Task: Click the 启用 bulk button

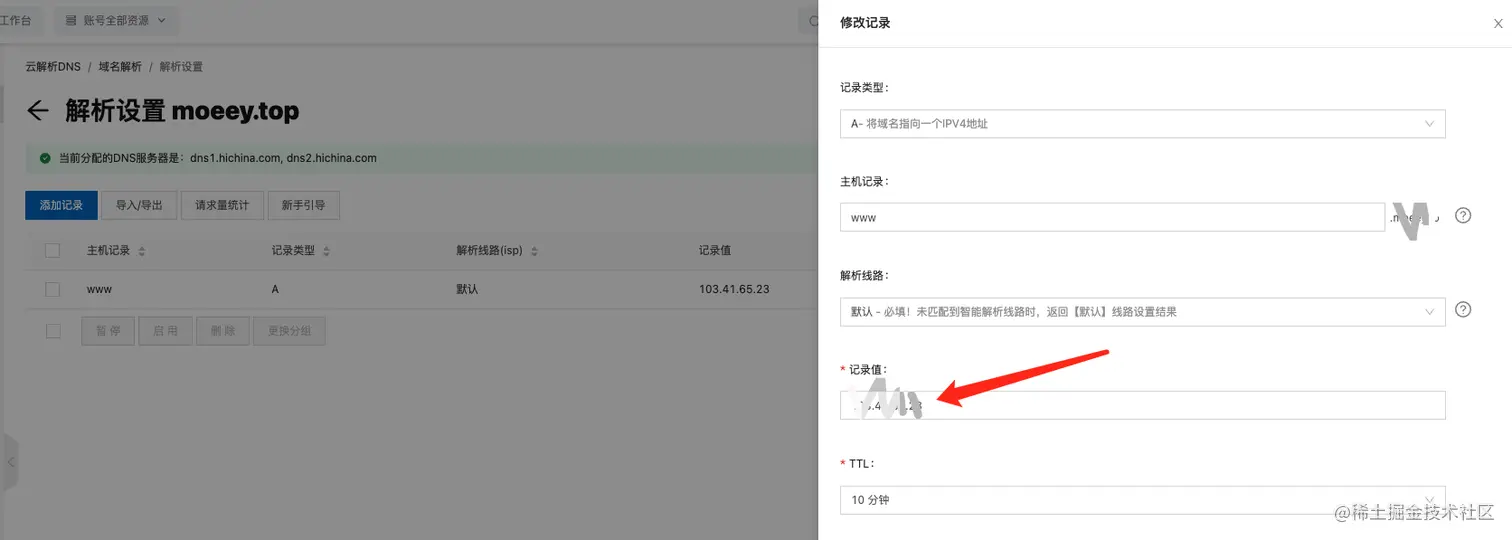Action: click(165, 331)
